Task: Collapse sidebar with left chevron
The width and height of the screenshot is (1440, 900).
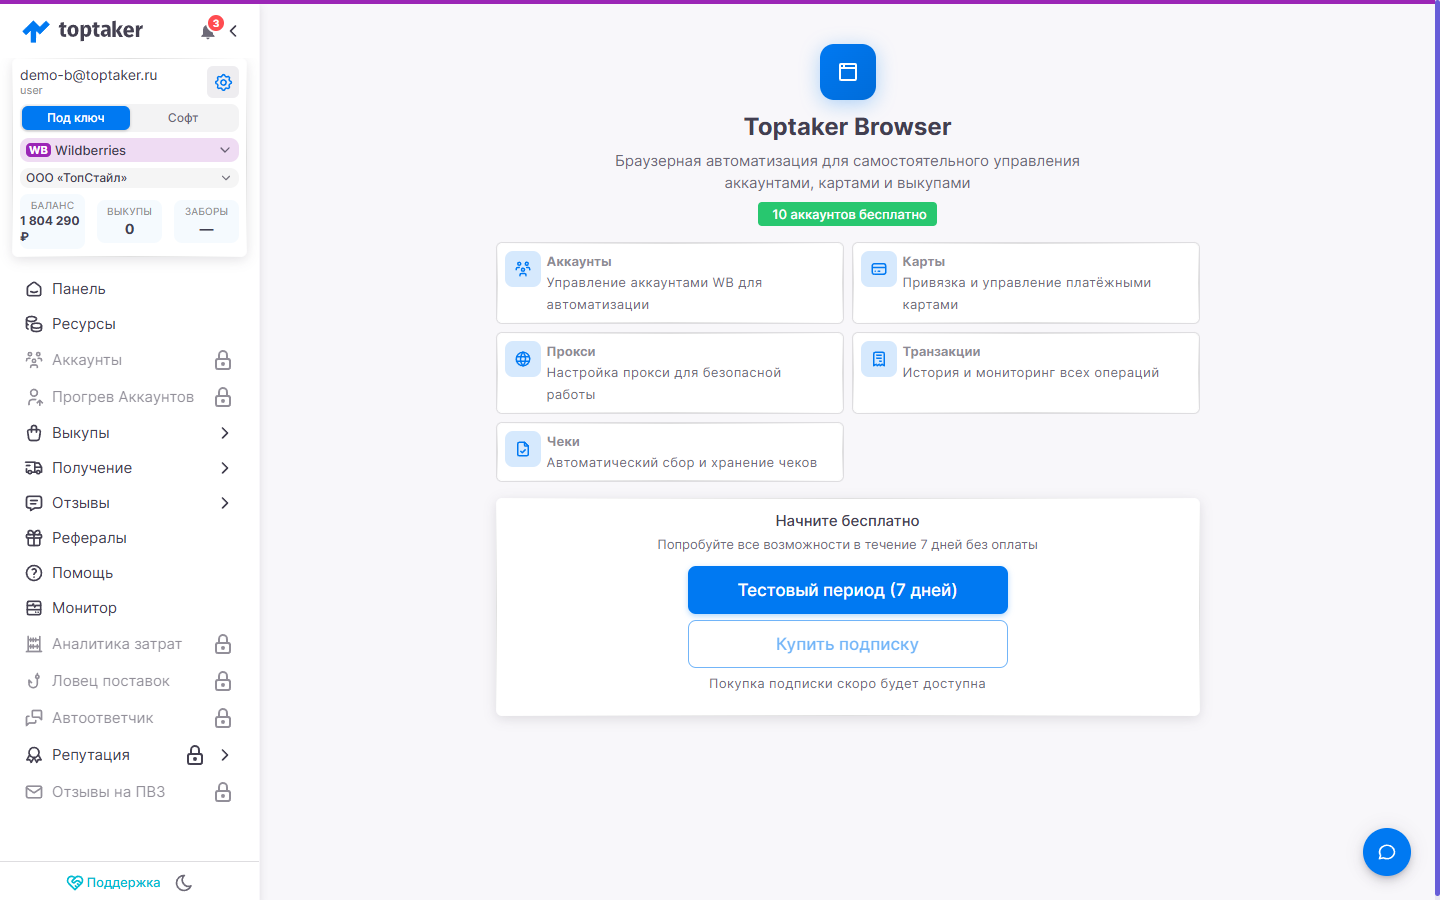Action: click(233, 31)
